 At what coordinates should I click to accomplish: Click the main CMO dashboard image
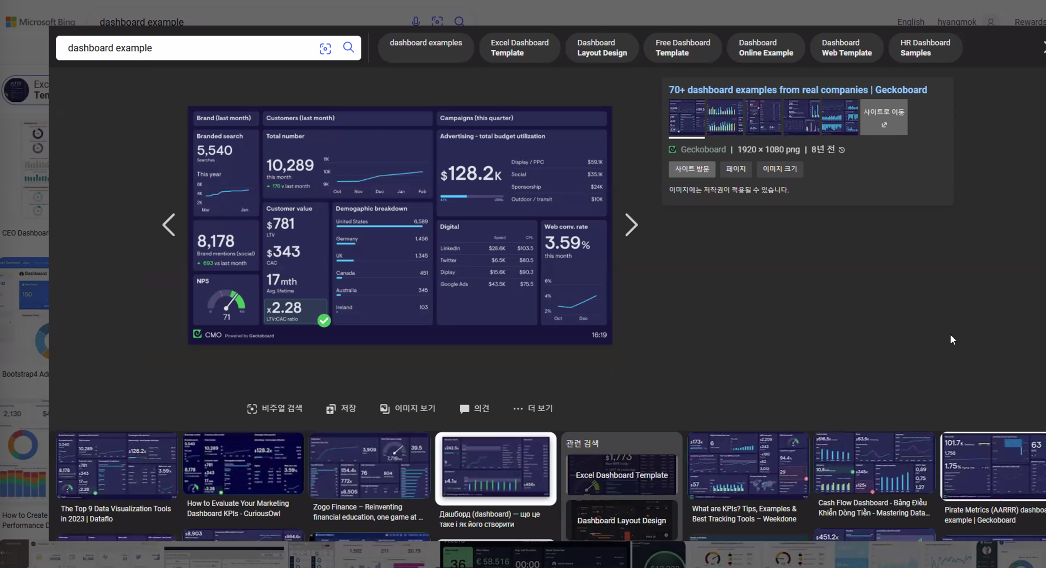click(x=400, y=225)
